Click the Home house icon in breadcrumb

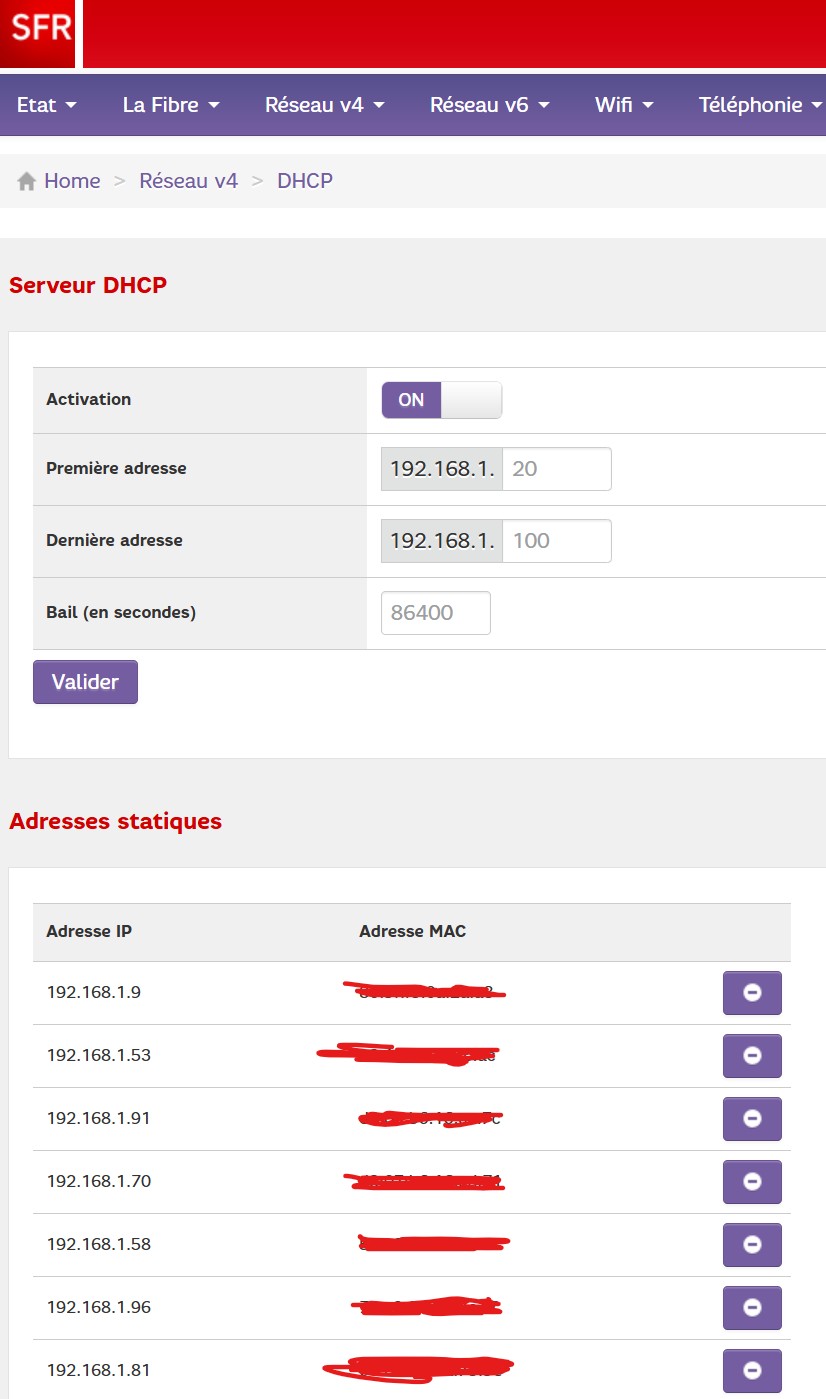[27, 182]
